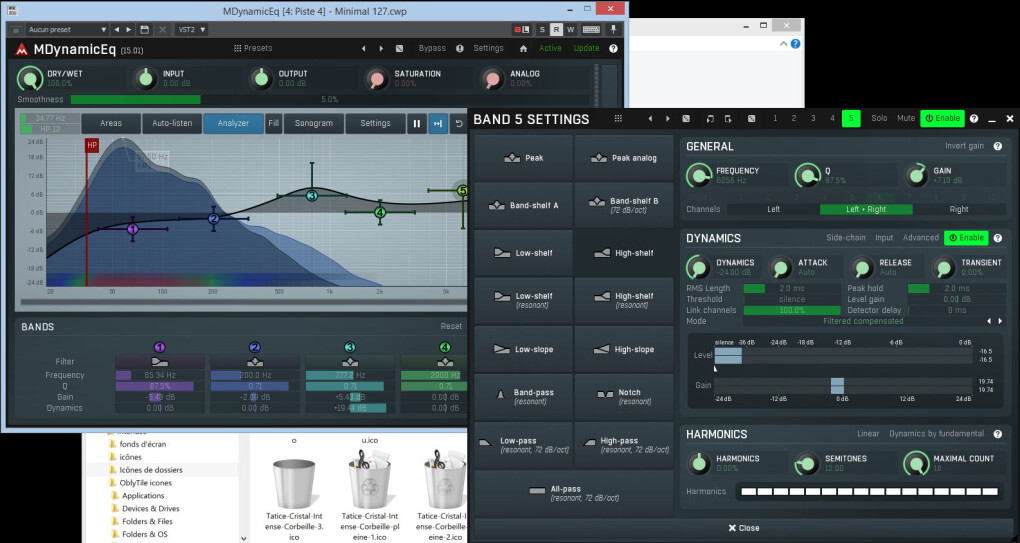Choose the Band-shelf B filter
The image size is (1020, 543).
tap(624, 205)
